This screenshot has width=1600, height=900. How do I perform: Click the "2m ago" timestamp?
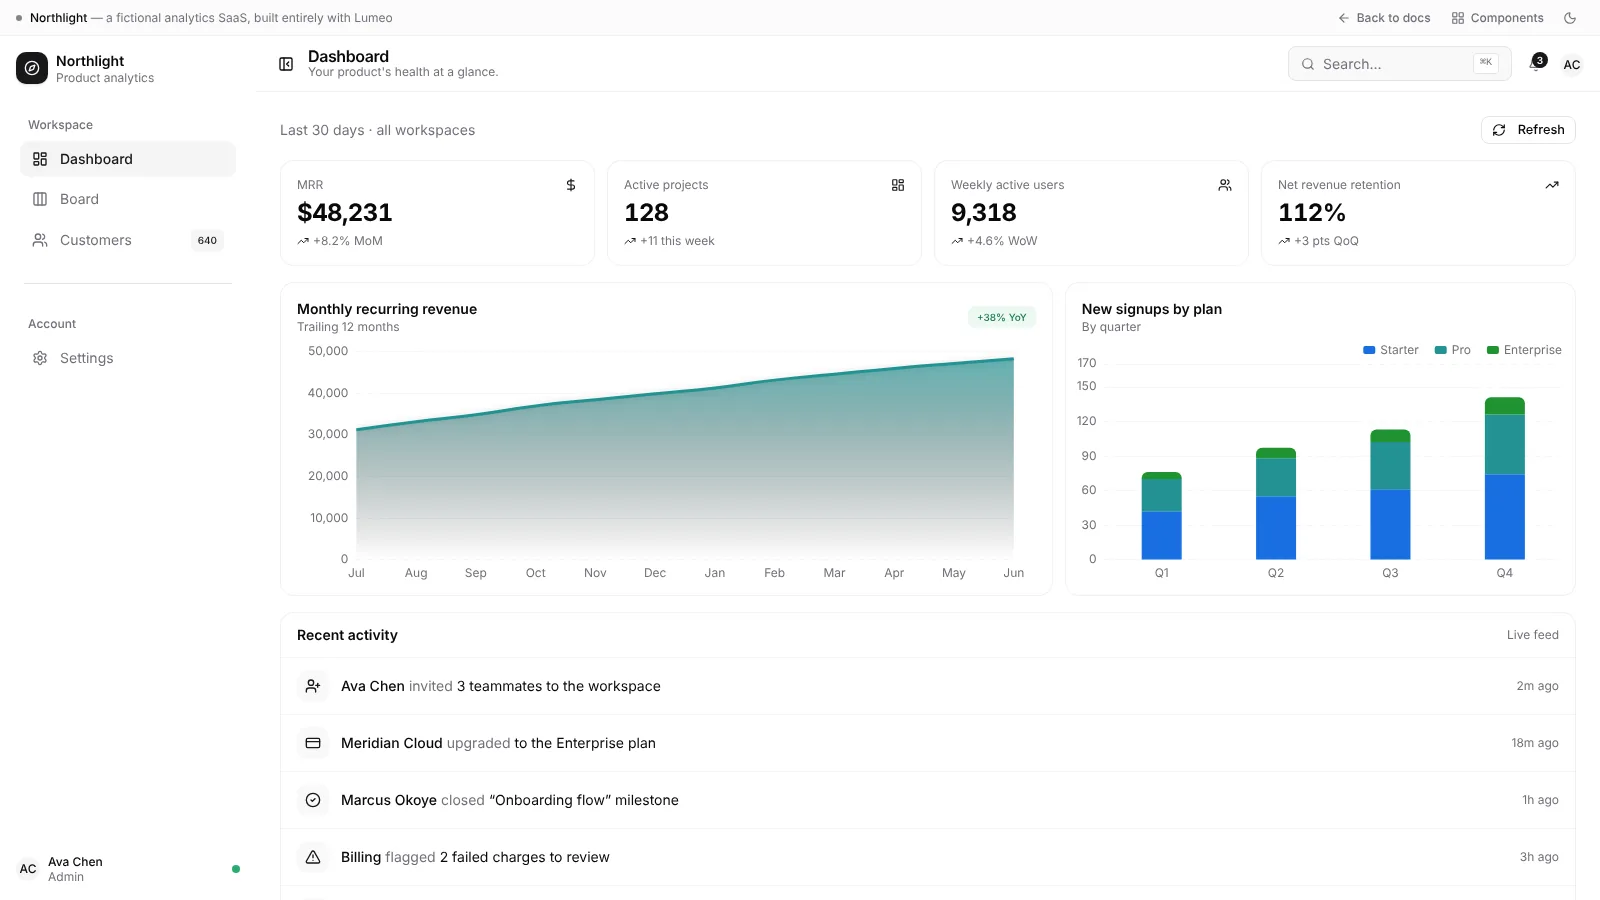coord(1537,686)
